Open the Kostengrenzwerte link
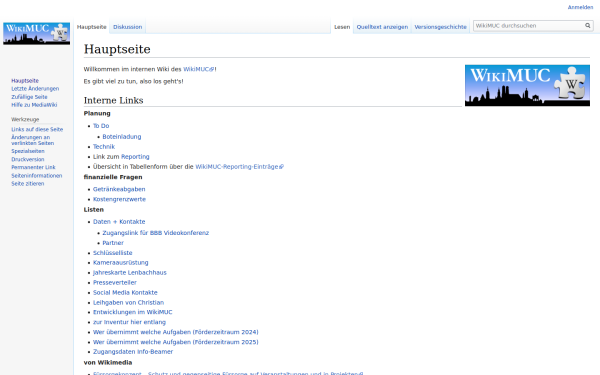600x375 pixels. point(119,199)
